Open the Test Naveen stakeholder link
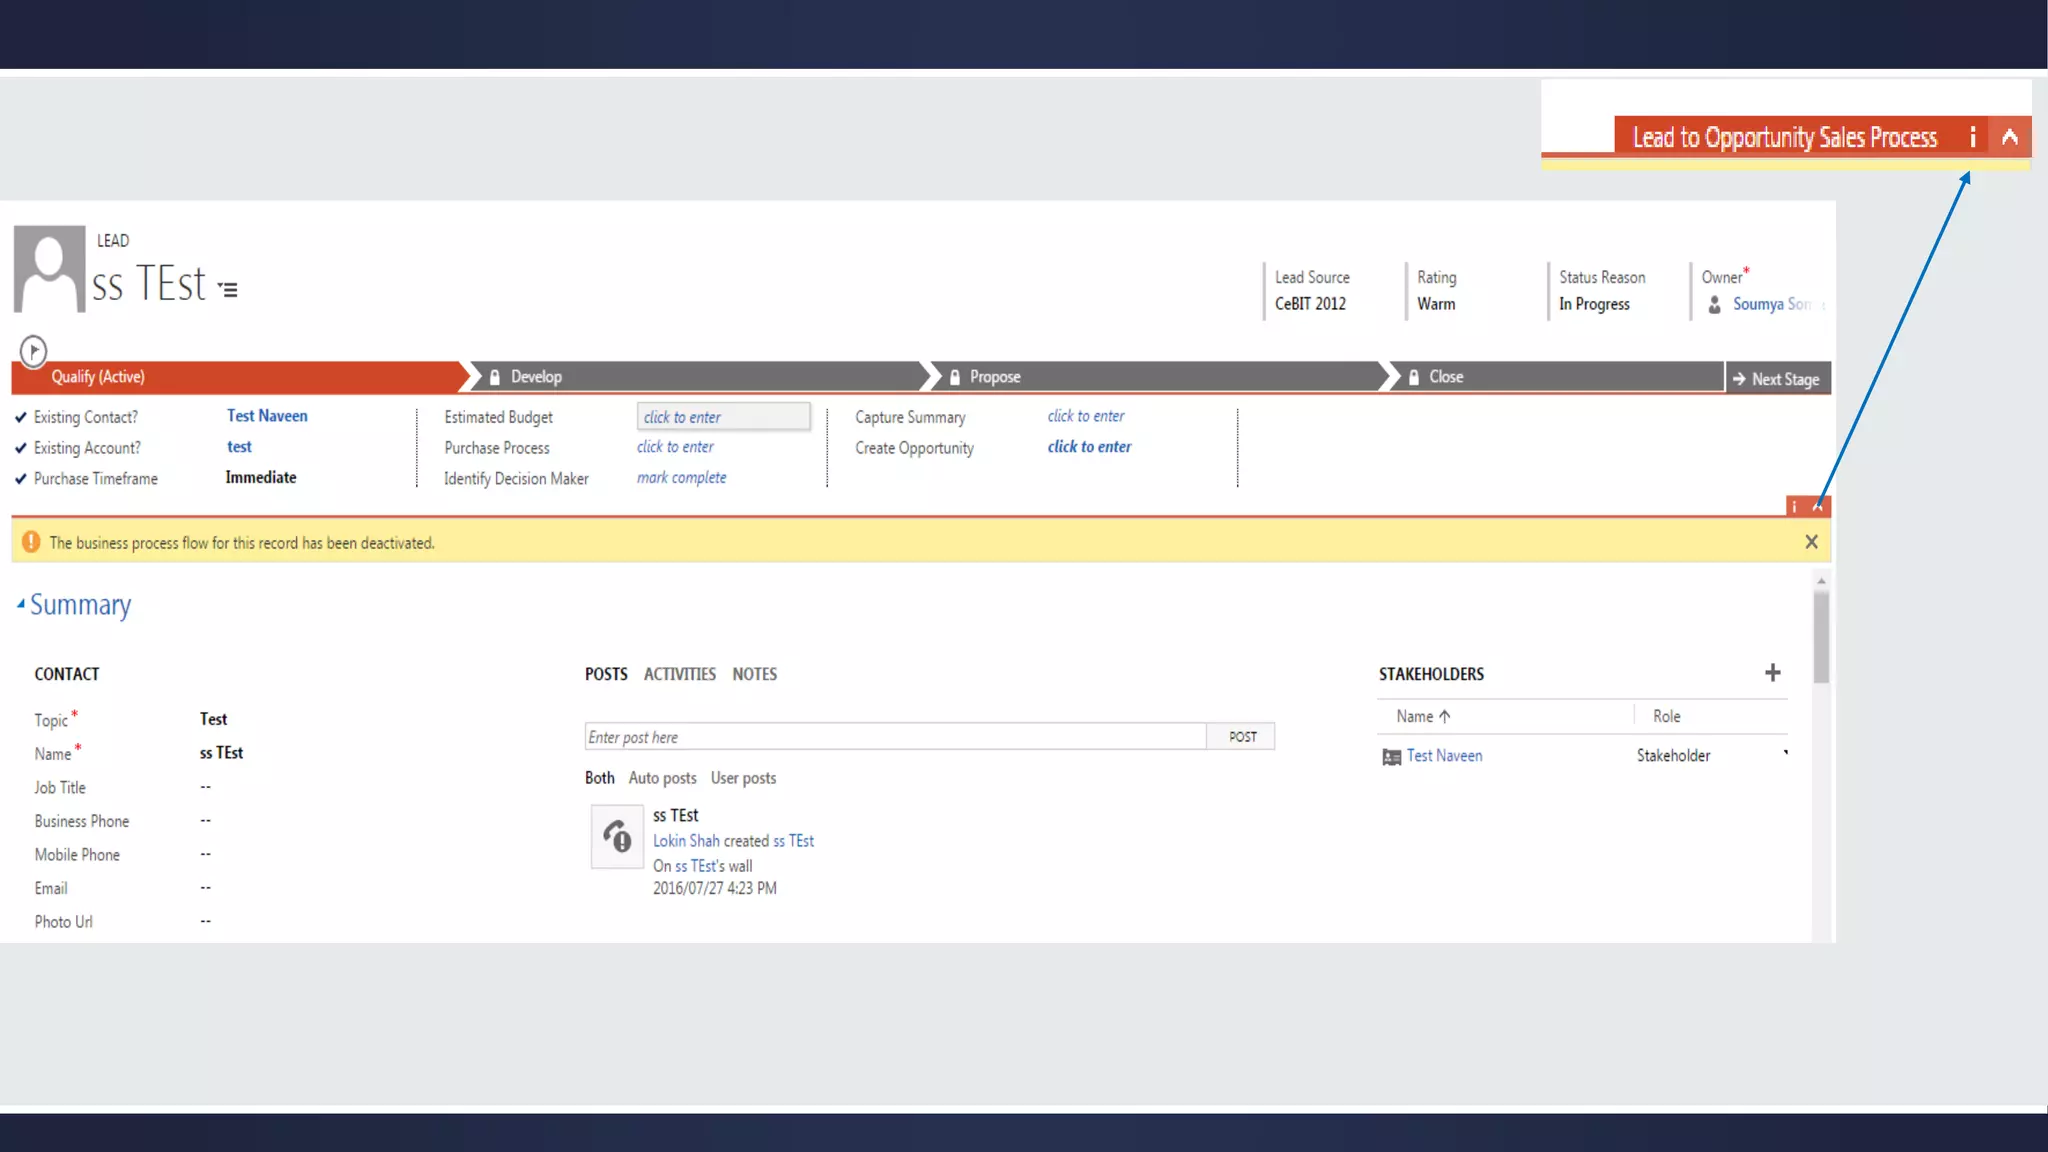The height and width of the screenshot is (1152, 2048). tap(1444, 756)
